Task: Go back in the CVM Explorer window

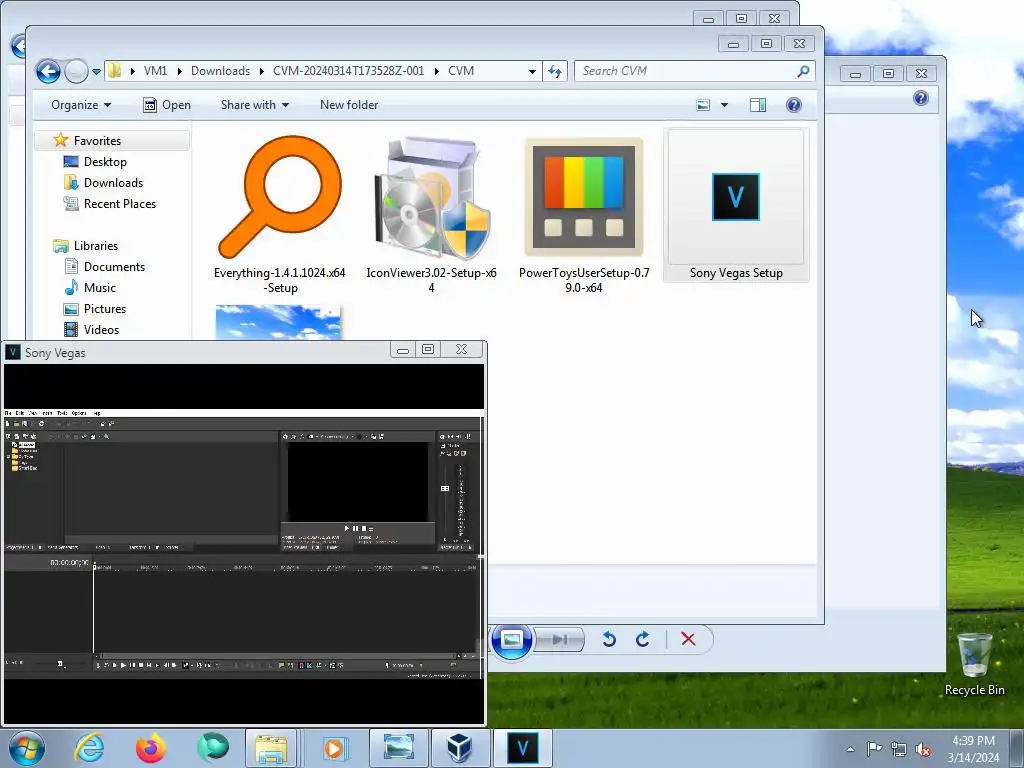Action: (x=48, y=71)
